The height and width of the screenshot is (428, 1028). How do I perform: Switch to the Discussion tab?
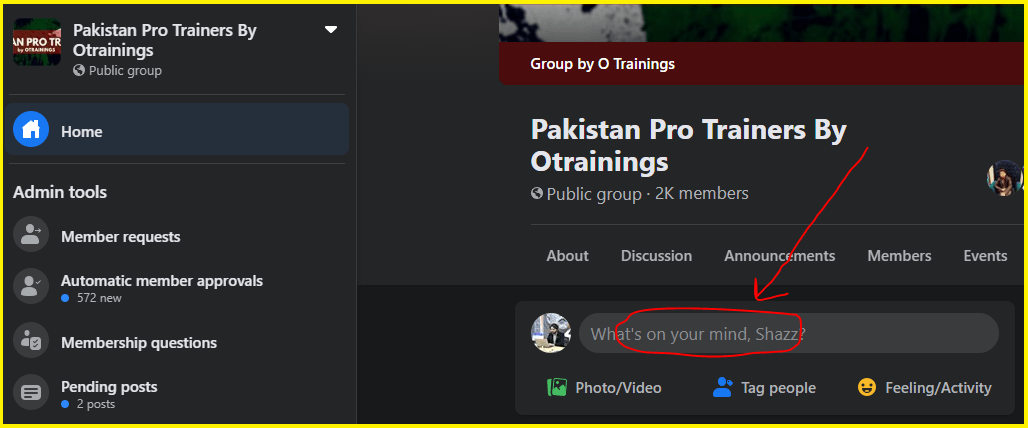[656, 256]
